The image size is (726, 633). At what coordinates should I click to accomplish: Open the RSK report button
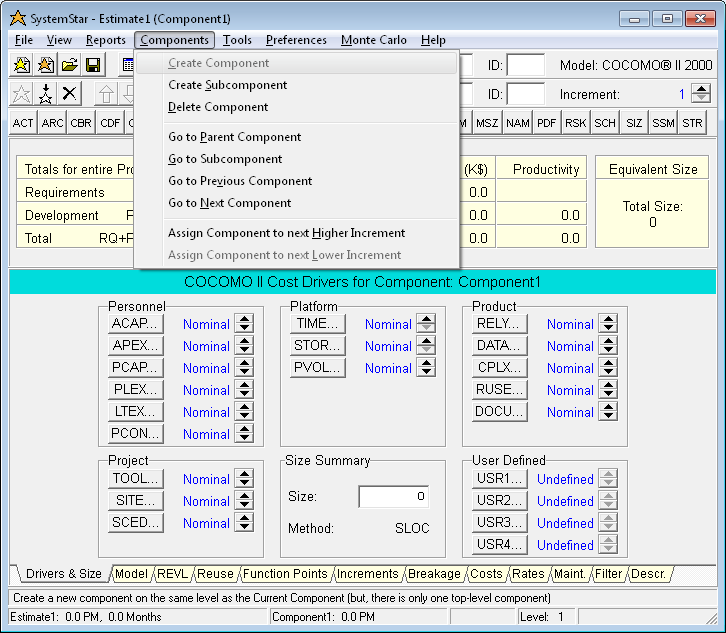click(x=576, y=123)
